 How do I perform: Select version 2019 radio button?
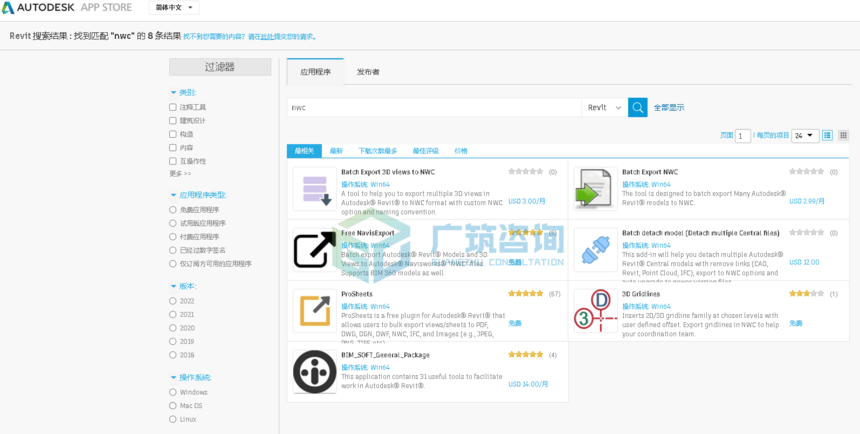coord(173,341)
